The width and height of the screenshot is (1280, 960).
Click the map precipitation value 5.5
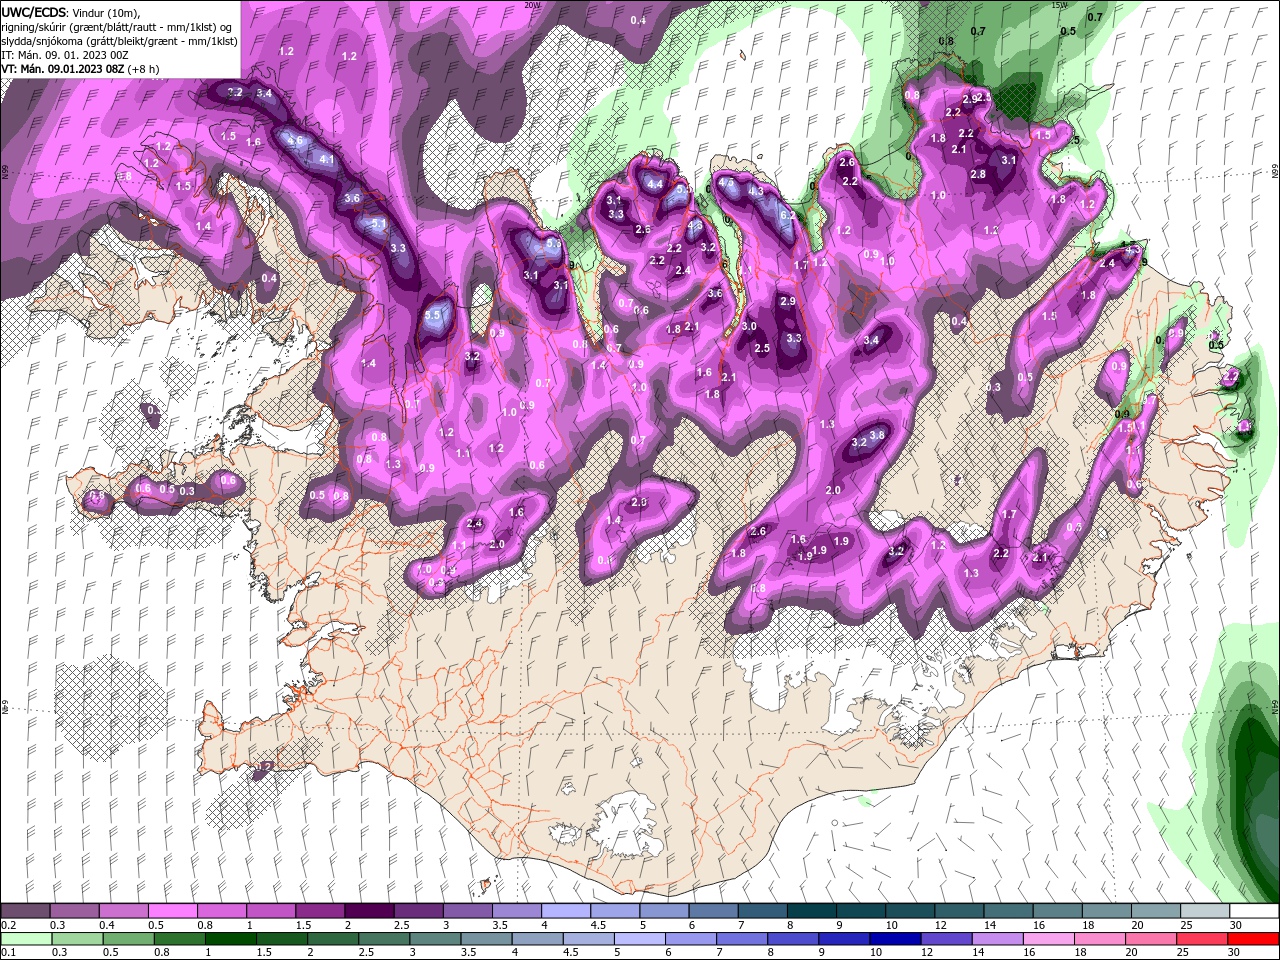click(432, 315)
